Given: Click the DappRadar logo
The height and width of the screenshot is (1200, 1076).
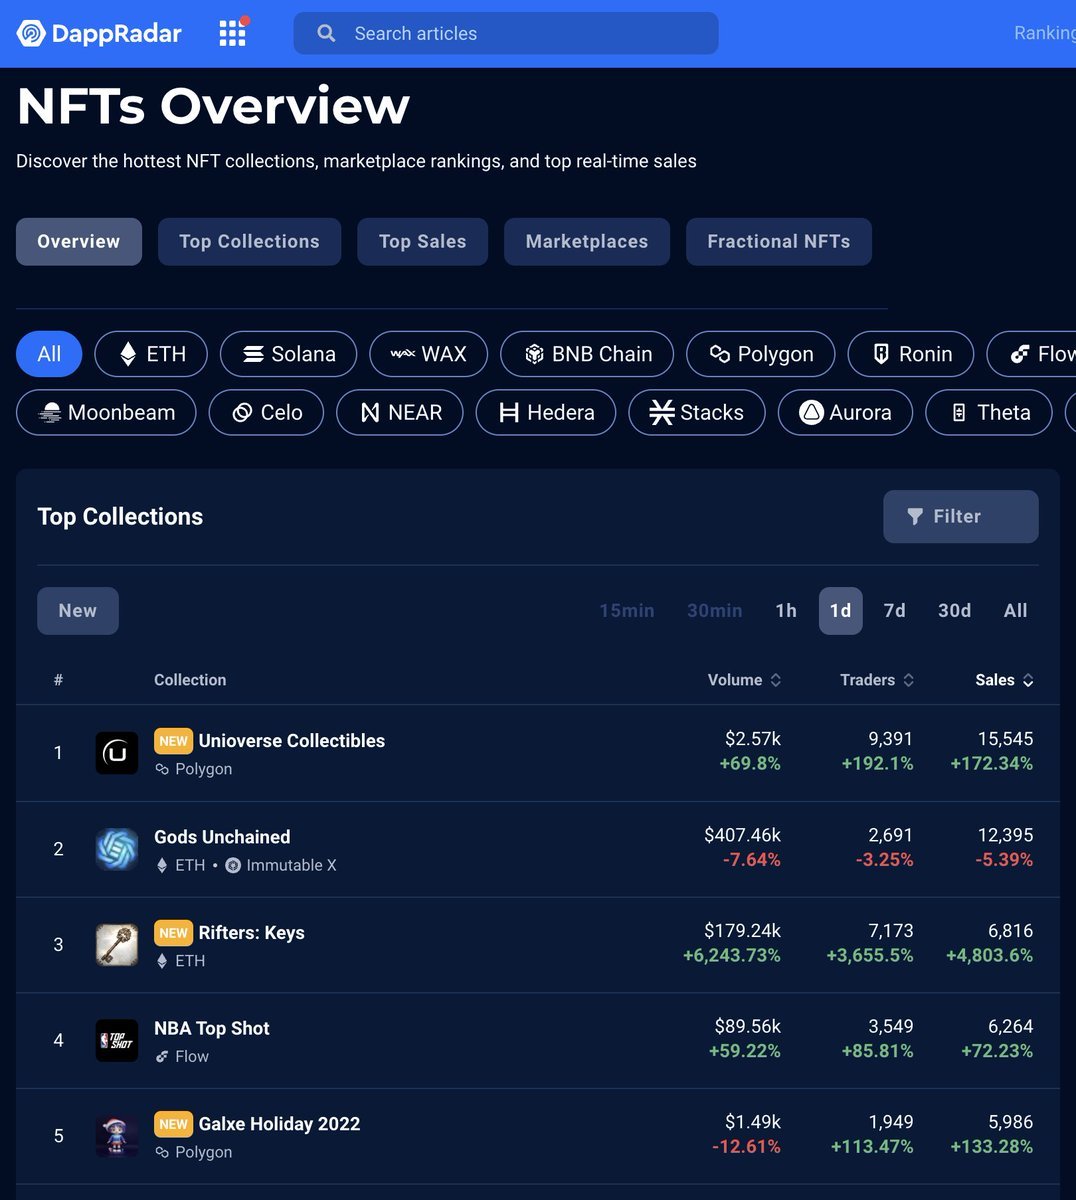Looking at the screenshot, I should pyautogui.click(x=99, y=34).
